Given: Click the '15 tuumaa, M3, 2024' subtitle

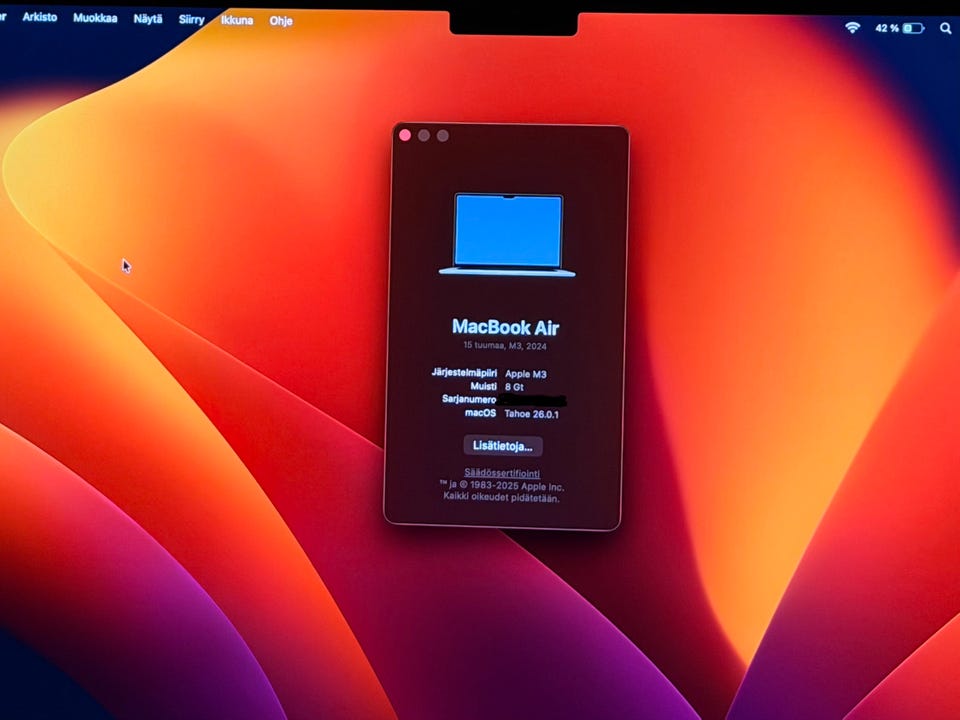Looking at the screenshot, I should (x=505, y=345).
